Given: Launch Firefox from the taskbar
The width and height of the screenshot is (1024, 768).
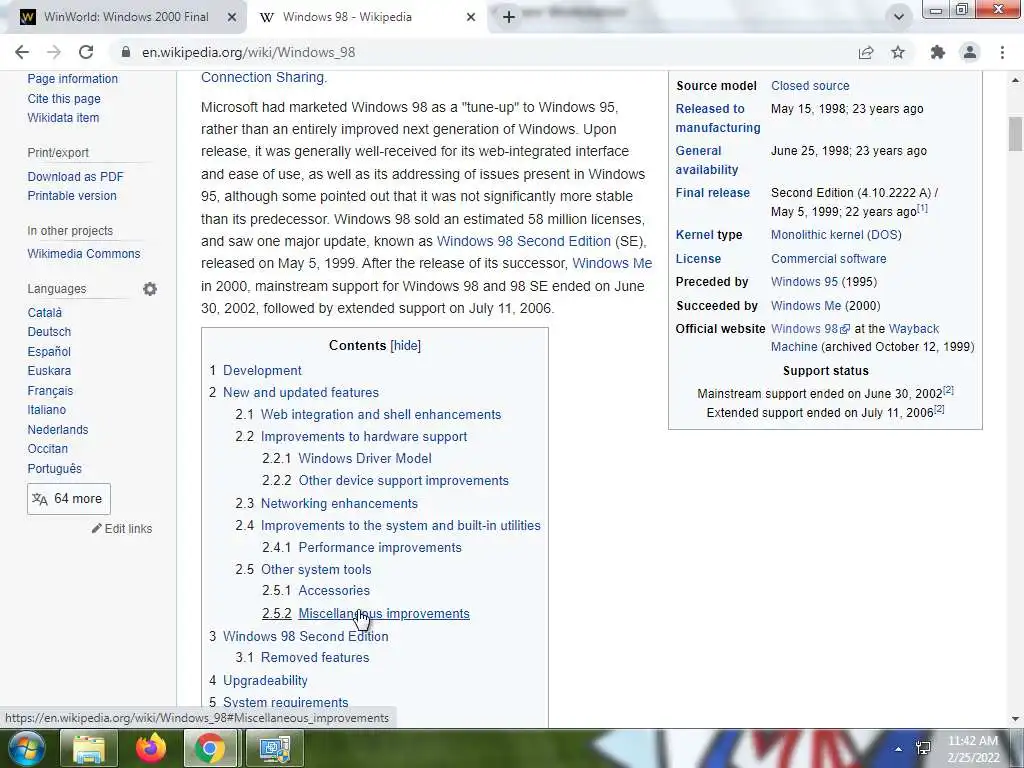Looking at the screenshot, I should pos(151,748).
